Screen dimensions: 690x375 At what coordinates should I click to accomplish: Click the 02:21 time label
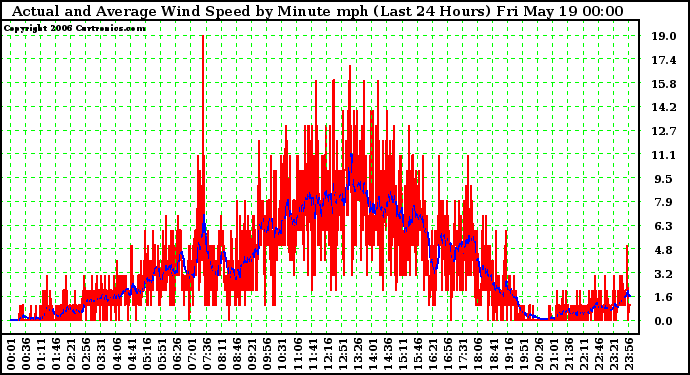pyautogui.click(x=71, y=354)
